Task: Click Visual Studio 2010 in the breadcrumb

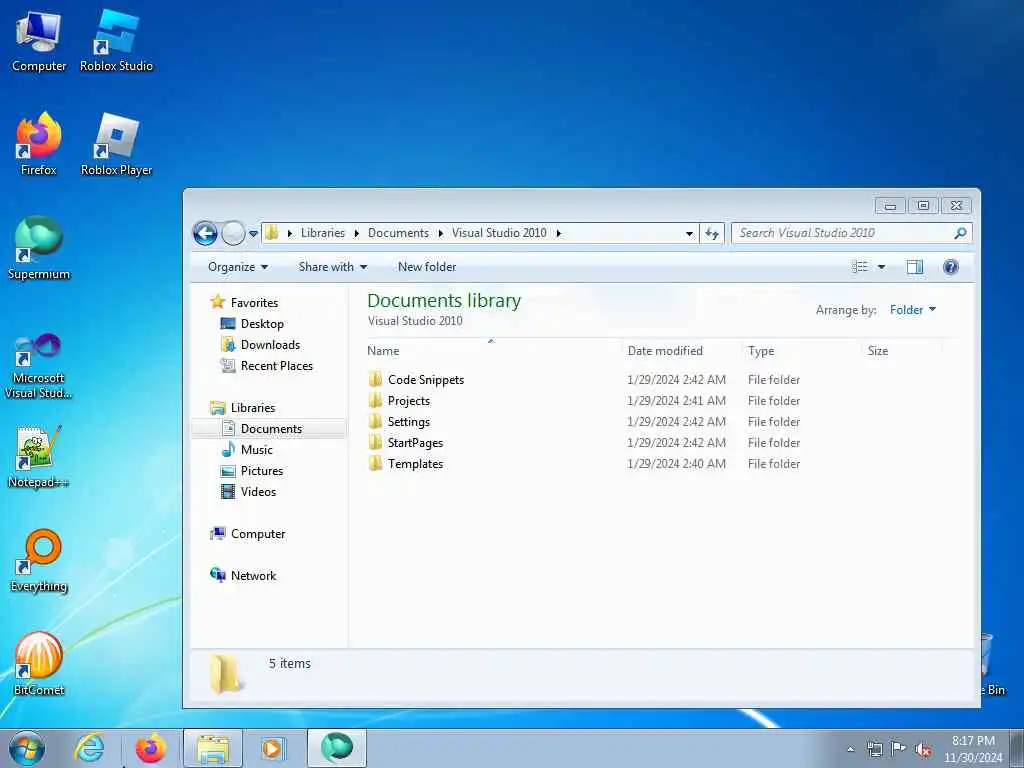Action: pos(499,233)
